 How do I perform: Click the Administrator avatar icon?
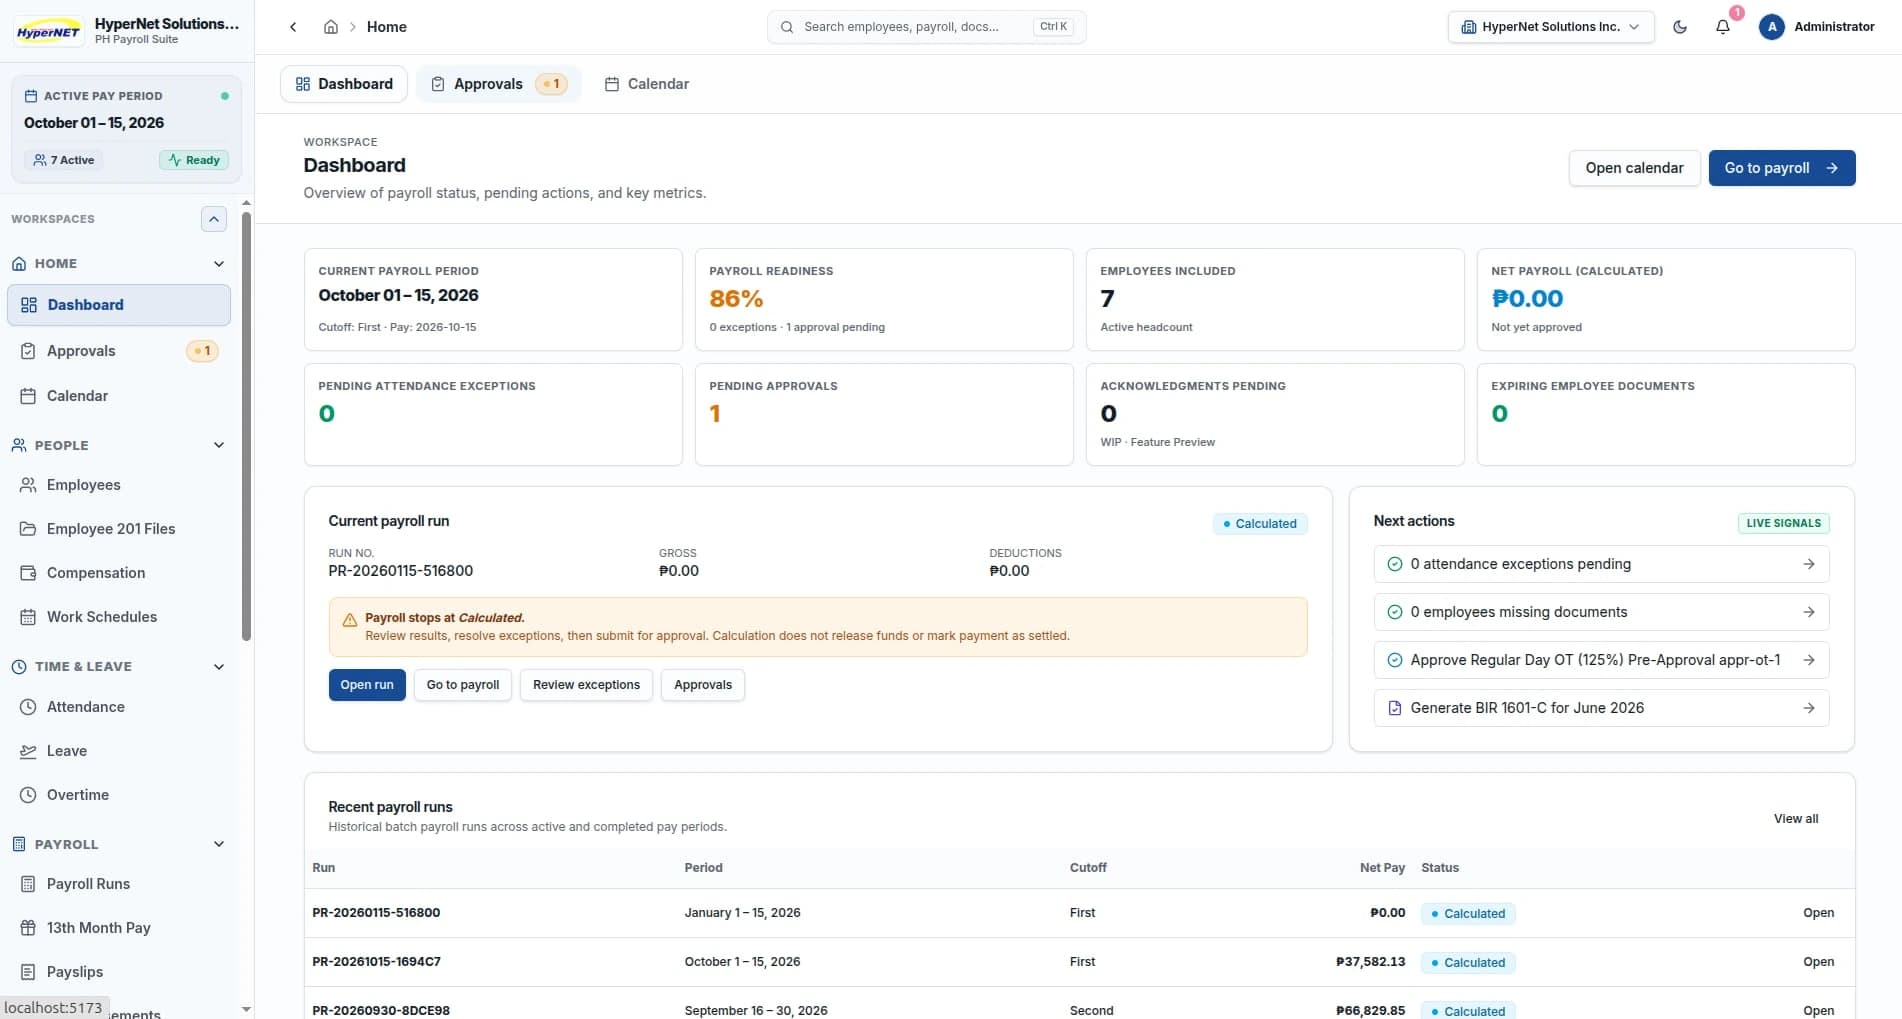[1771, 27]
